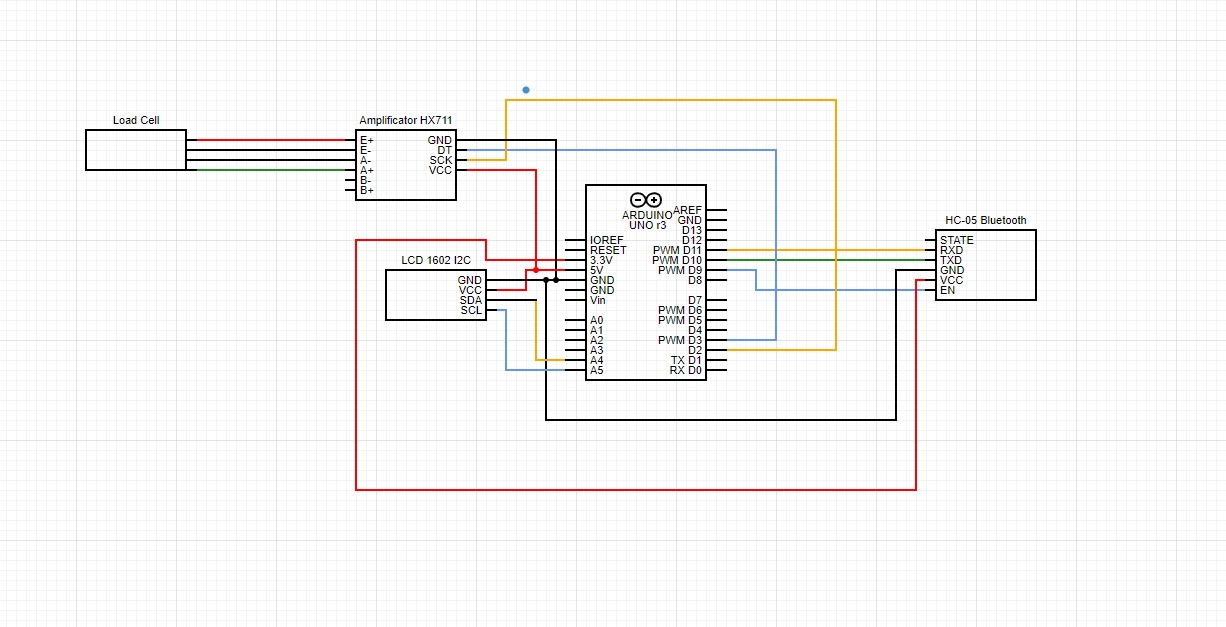Select the E- pin on HX711
The height and width of the screenshot is (627, 1226).
pos(366,150)
